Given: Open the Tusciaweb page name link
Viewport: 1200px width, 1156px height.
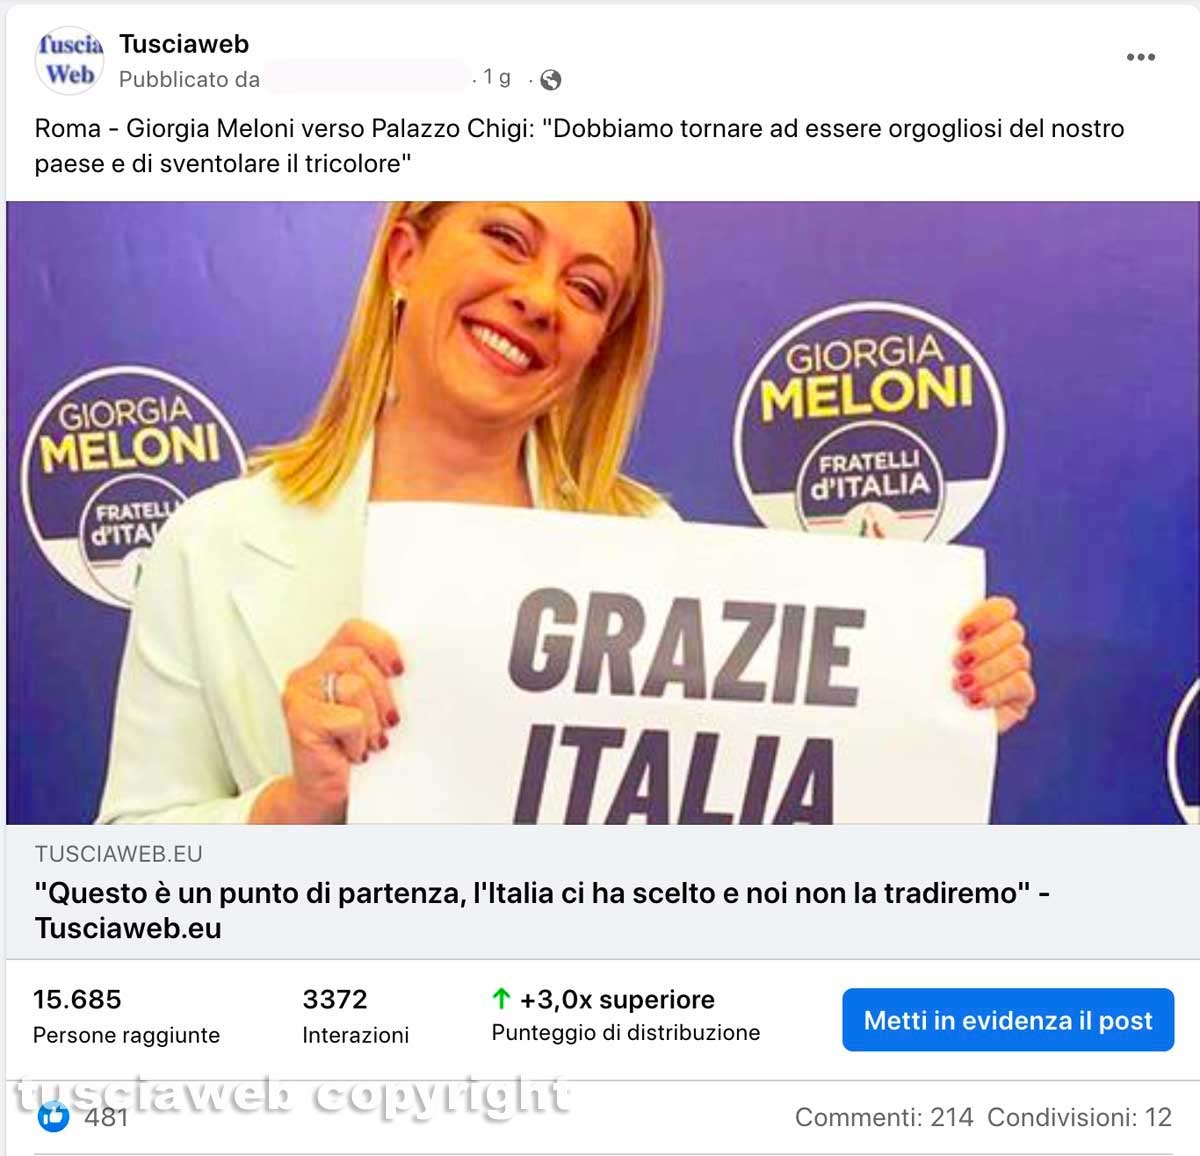Looking at the screenshot, I should click(x=184, y=44).
